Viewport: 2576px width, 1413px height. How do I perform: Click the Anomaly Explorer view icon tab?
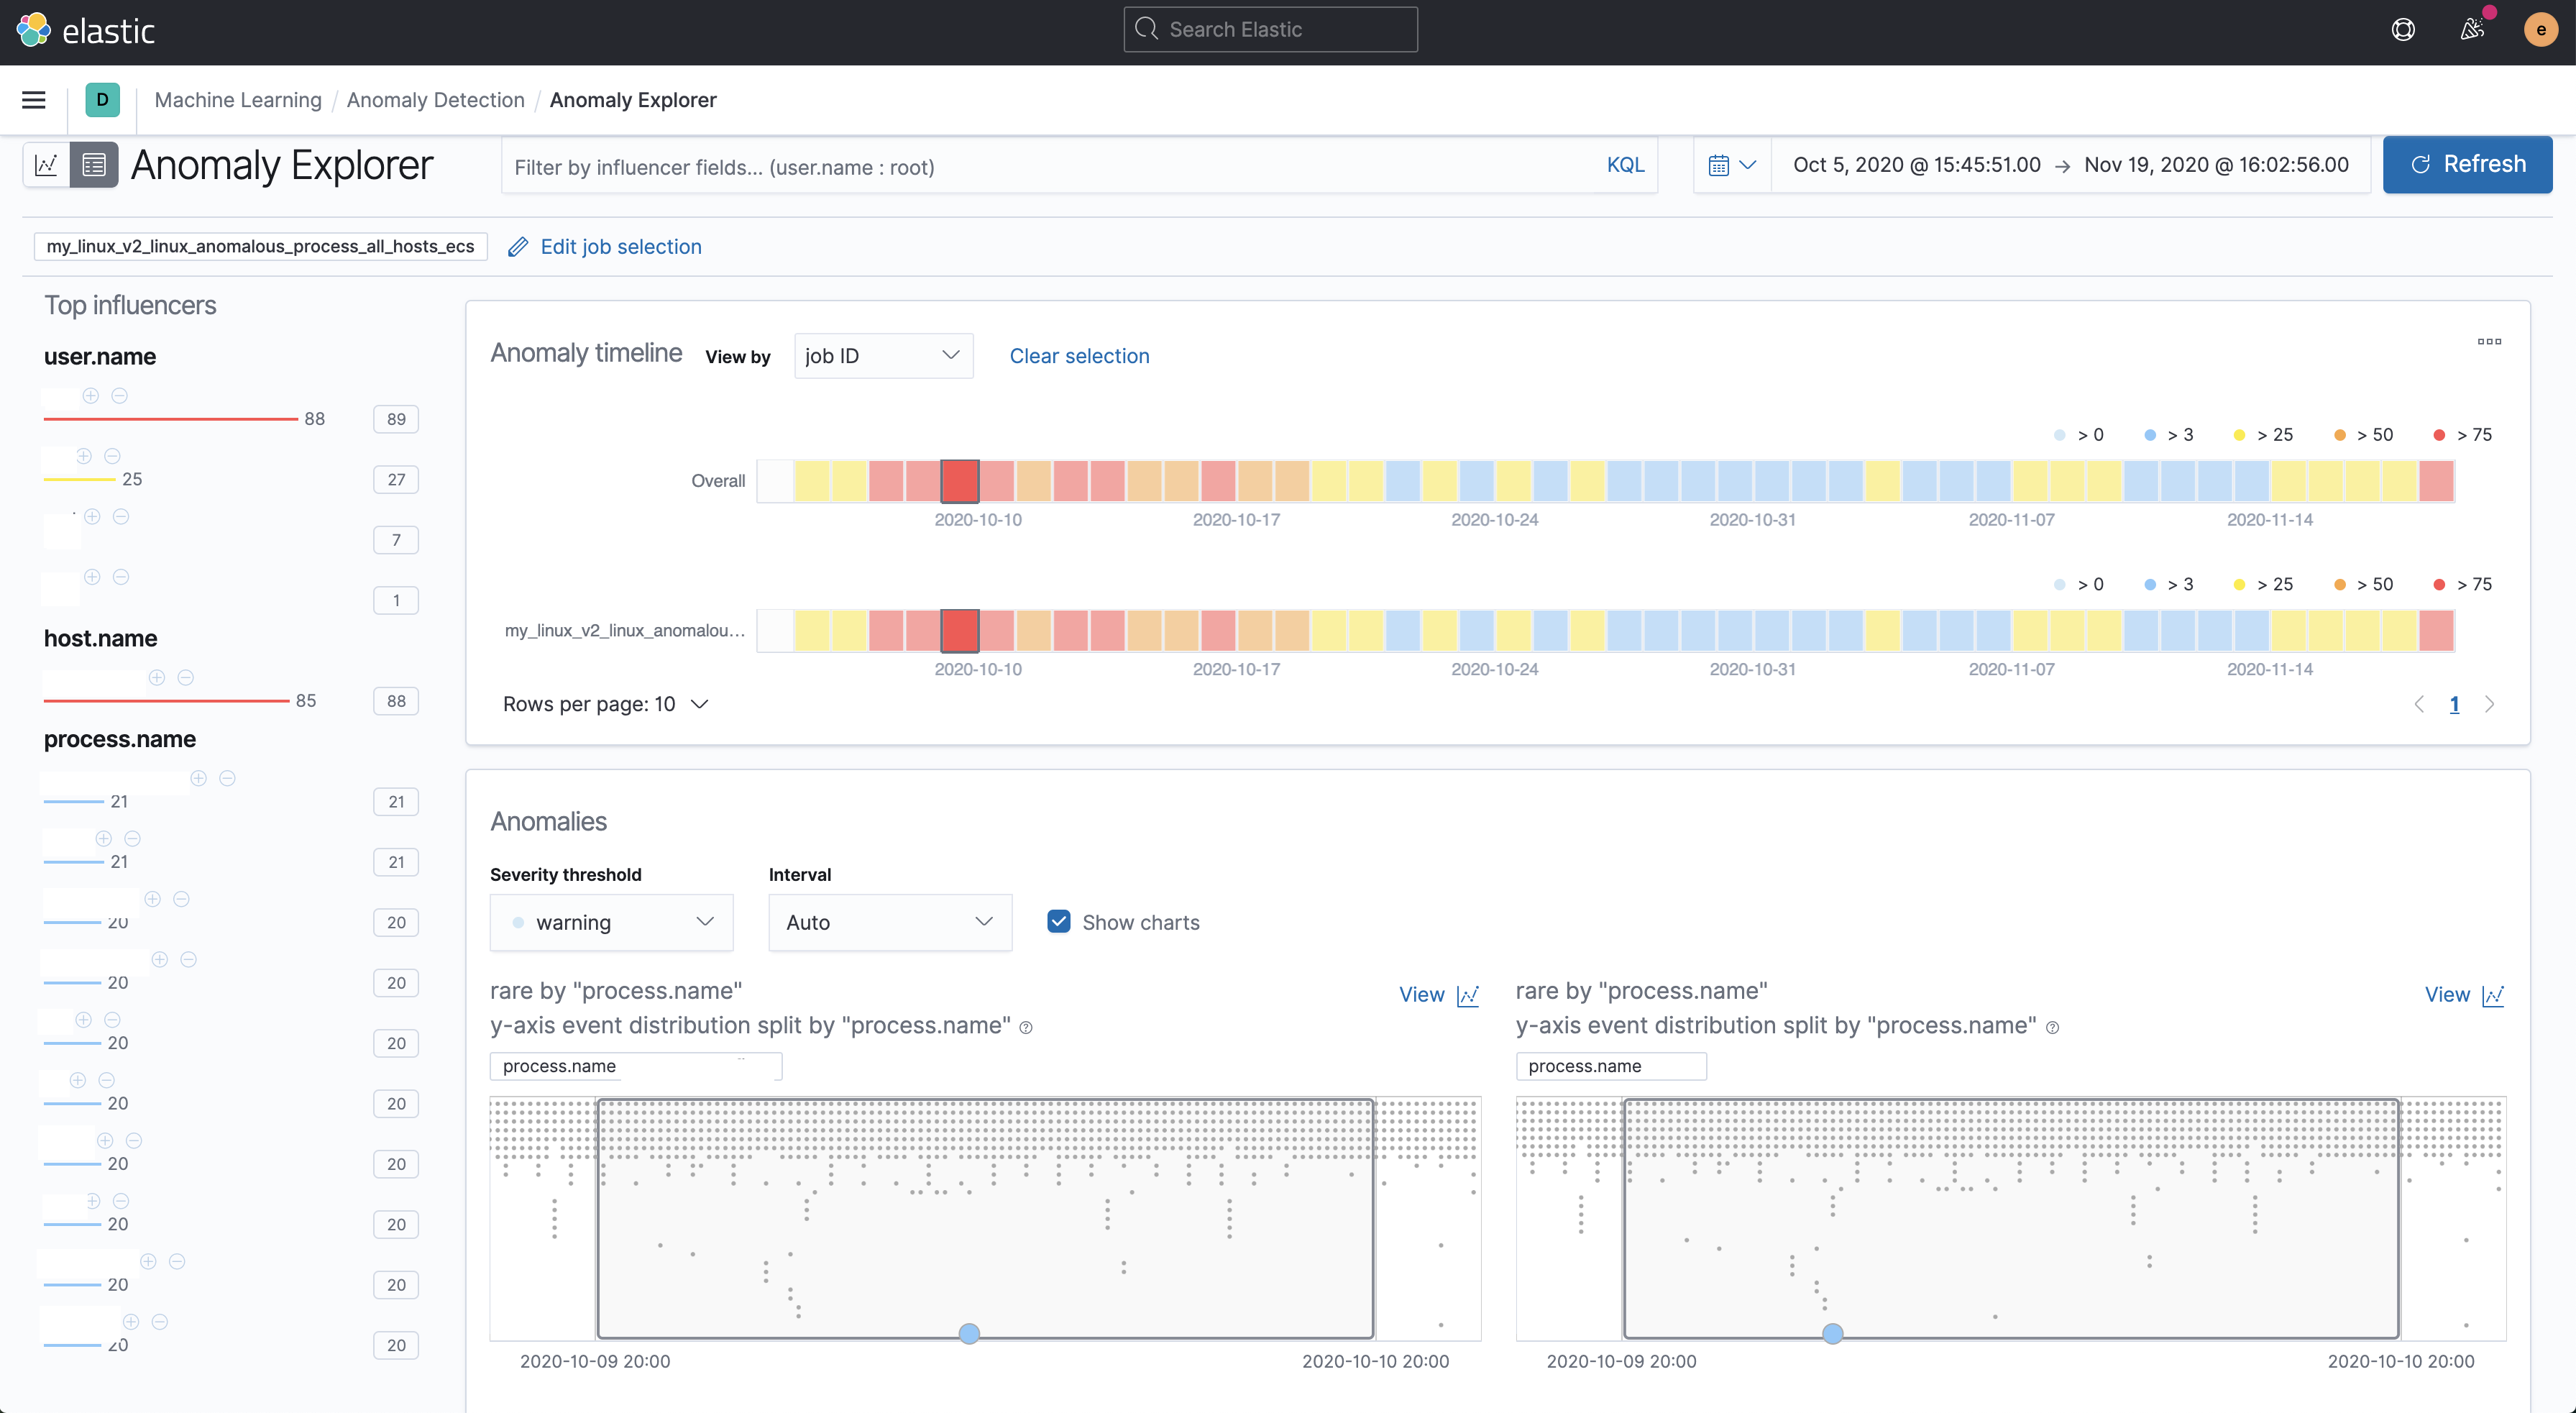coord(94,165)
